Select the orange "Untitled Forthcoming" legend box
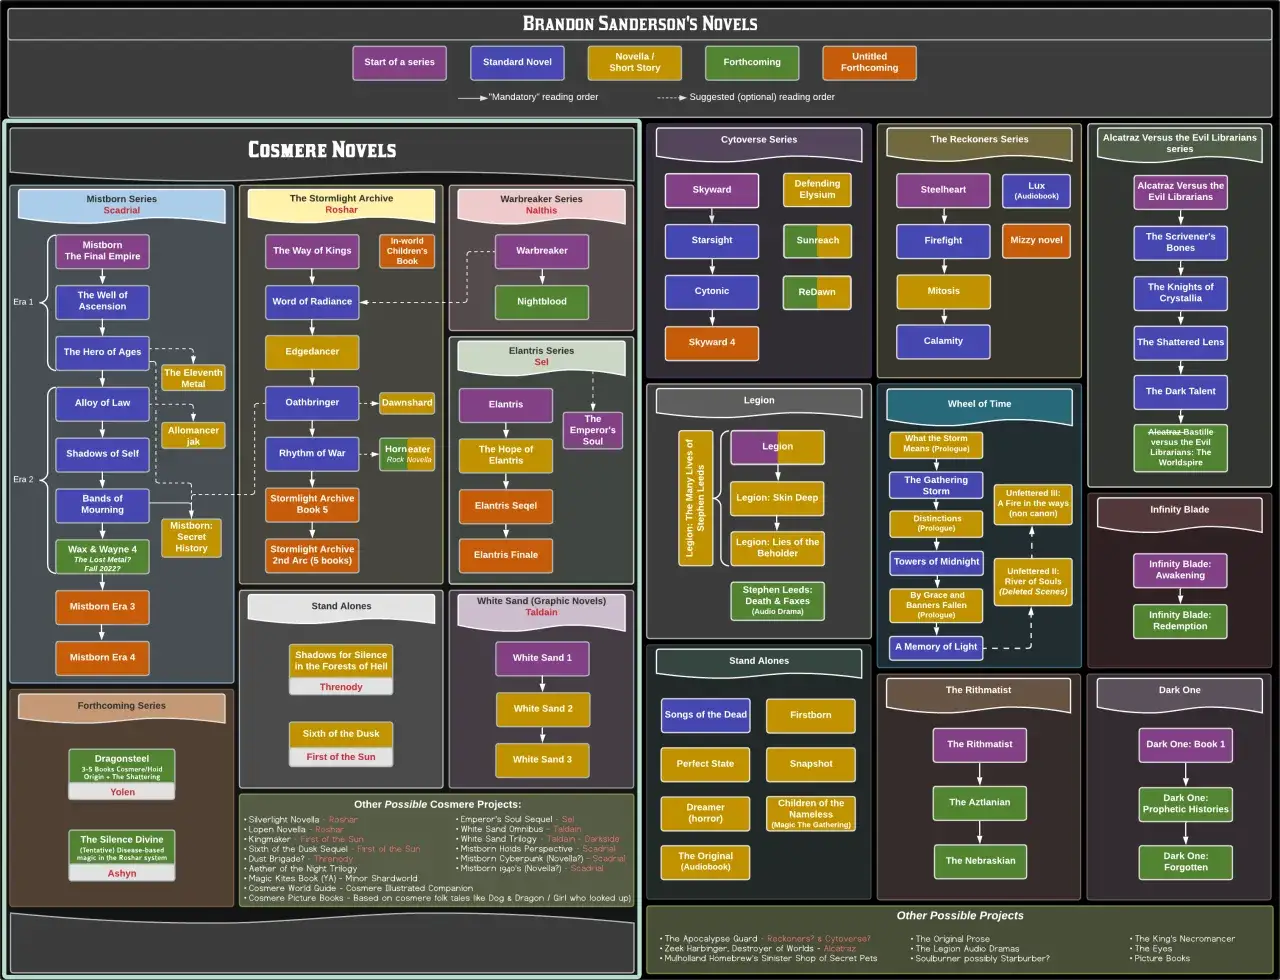 (869, 62)
